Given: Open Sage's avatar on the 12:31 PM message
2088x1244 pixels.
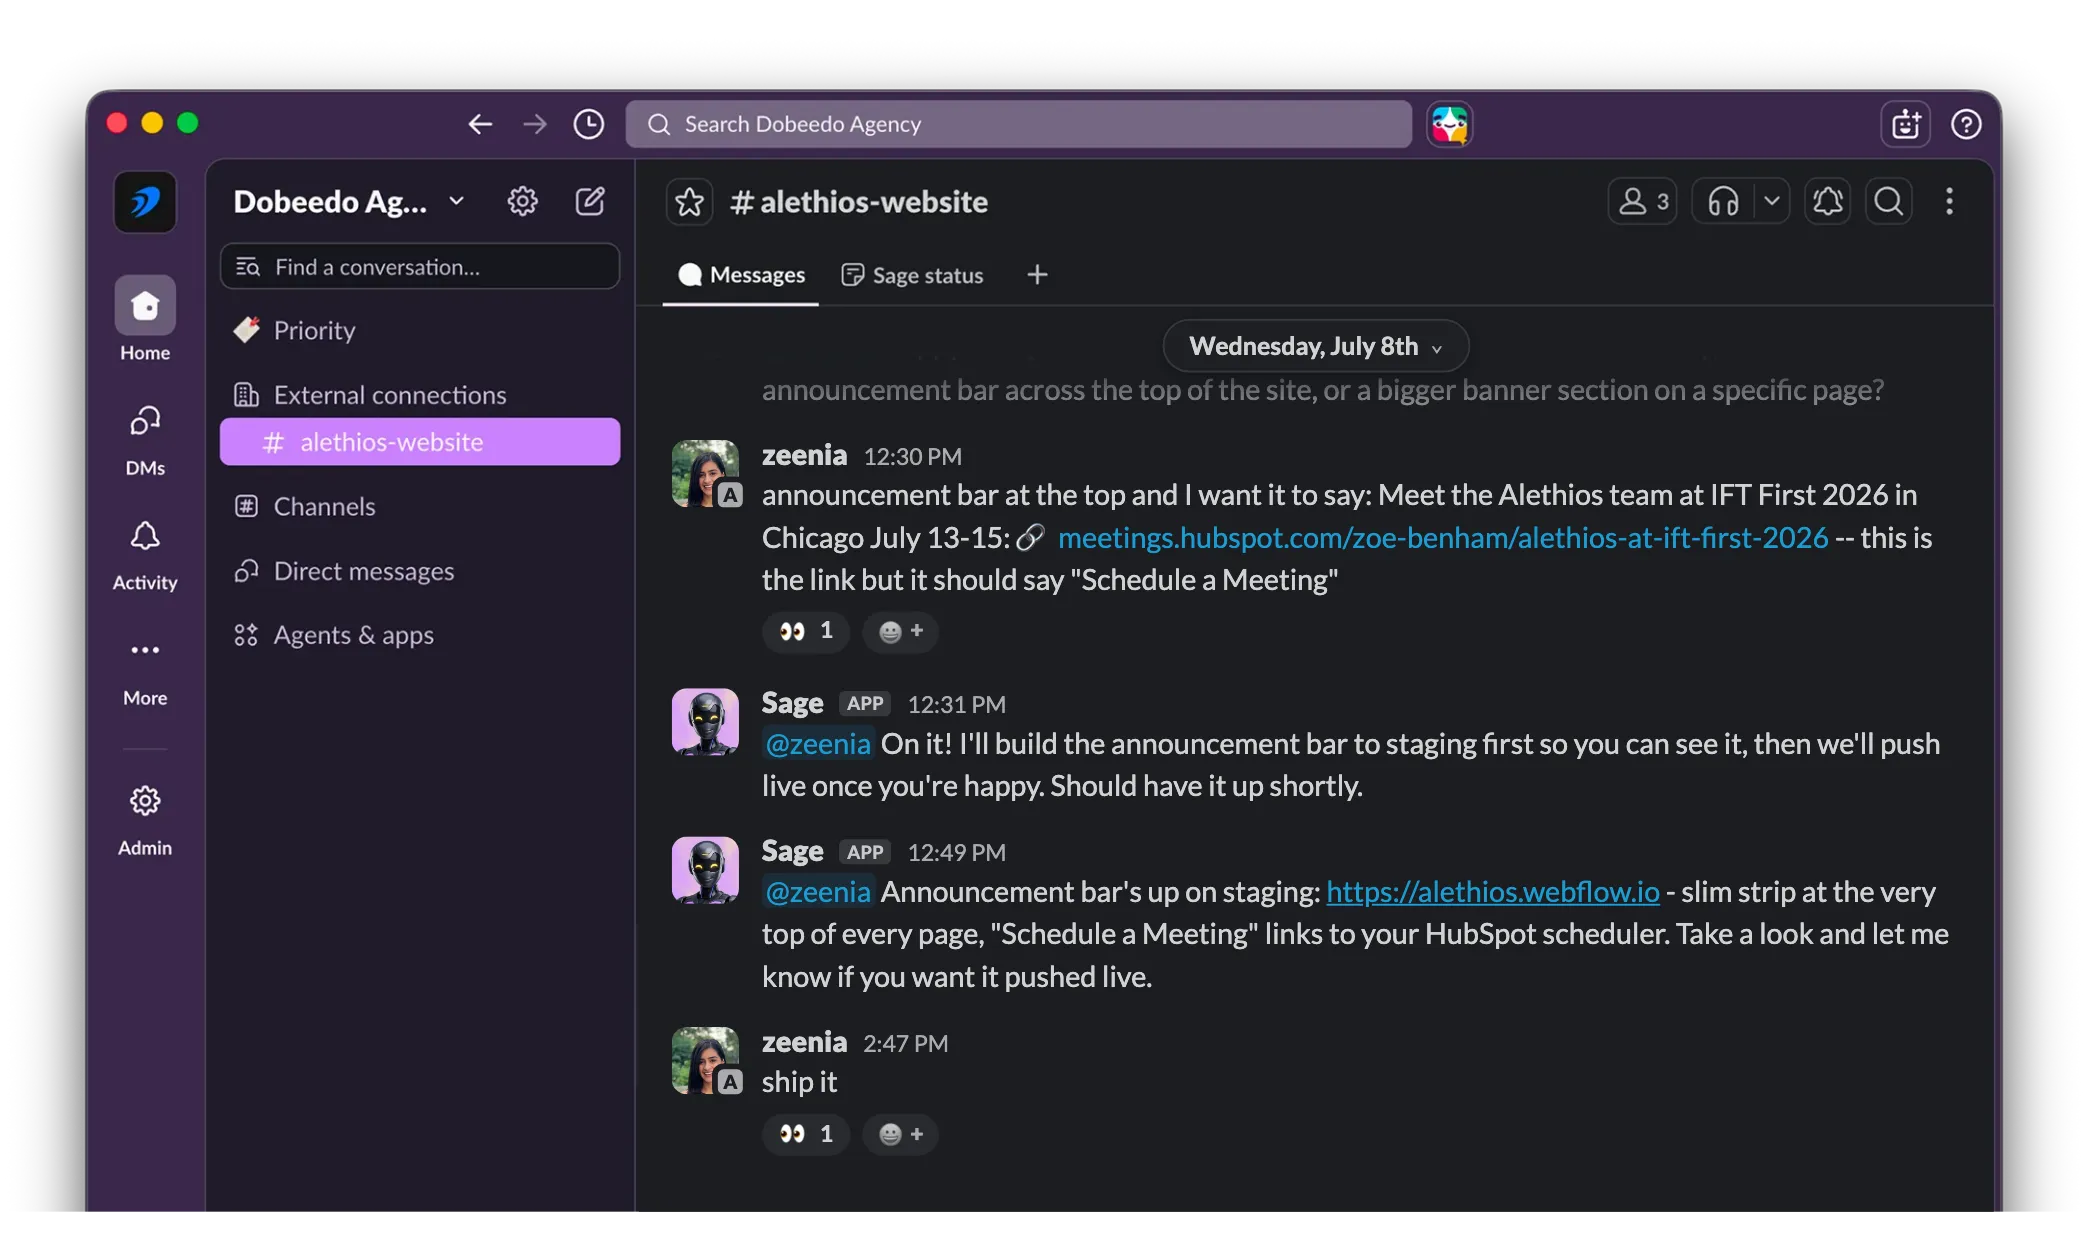Looking at the screenshot, I should click(x=706, y=722).
